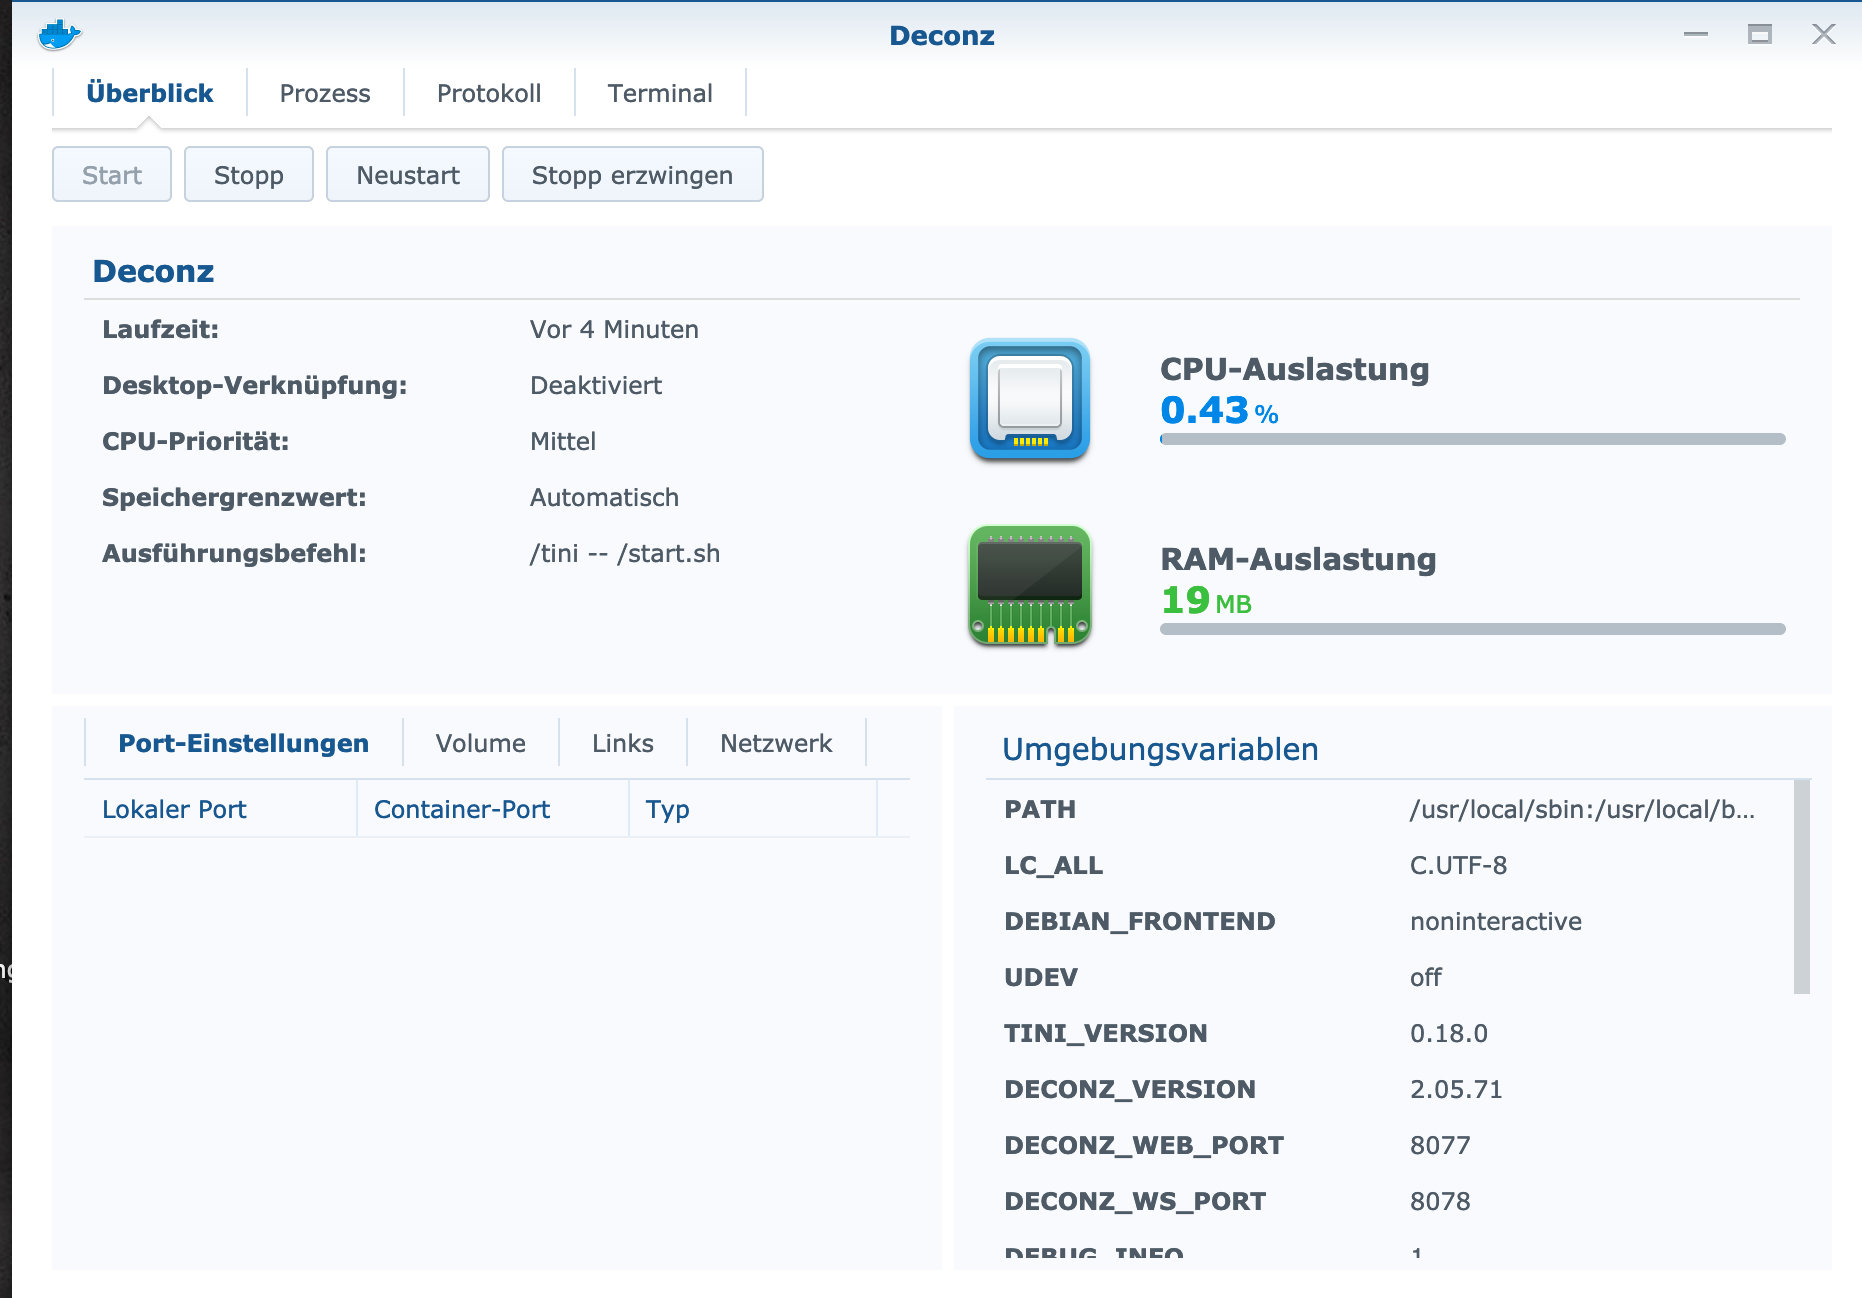Click the Docker whale icon in title bar
Viewport: 1862px width, 1298px height.
click(59, 35)
